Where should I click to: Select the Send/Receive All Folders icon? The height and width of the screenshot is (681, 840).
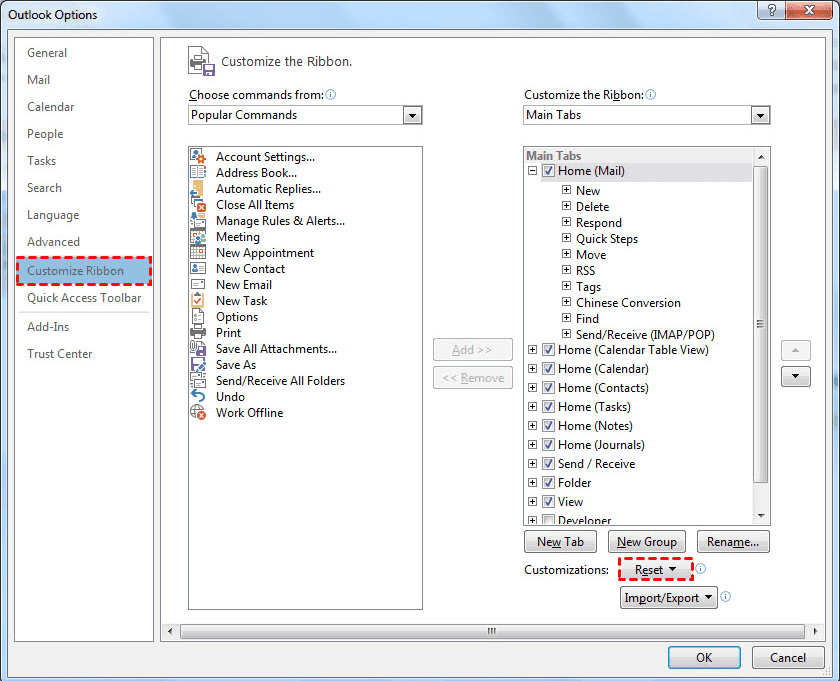pyautogui.click(x=198, y=380)
